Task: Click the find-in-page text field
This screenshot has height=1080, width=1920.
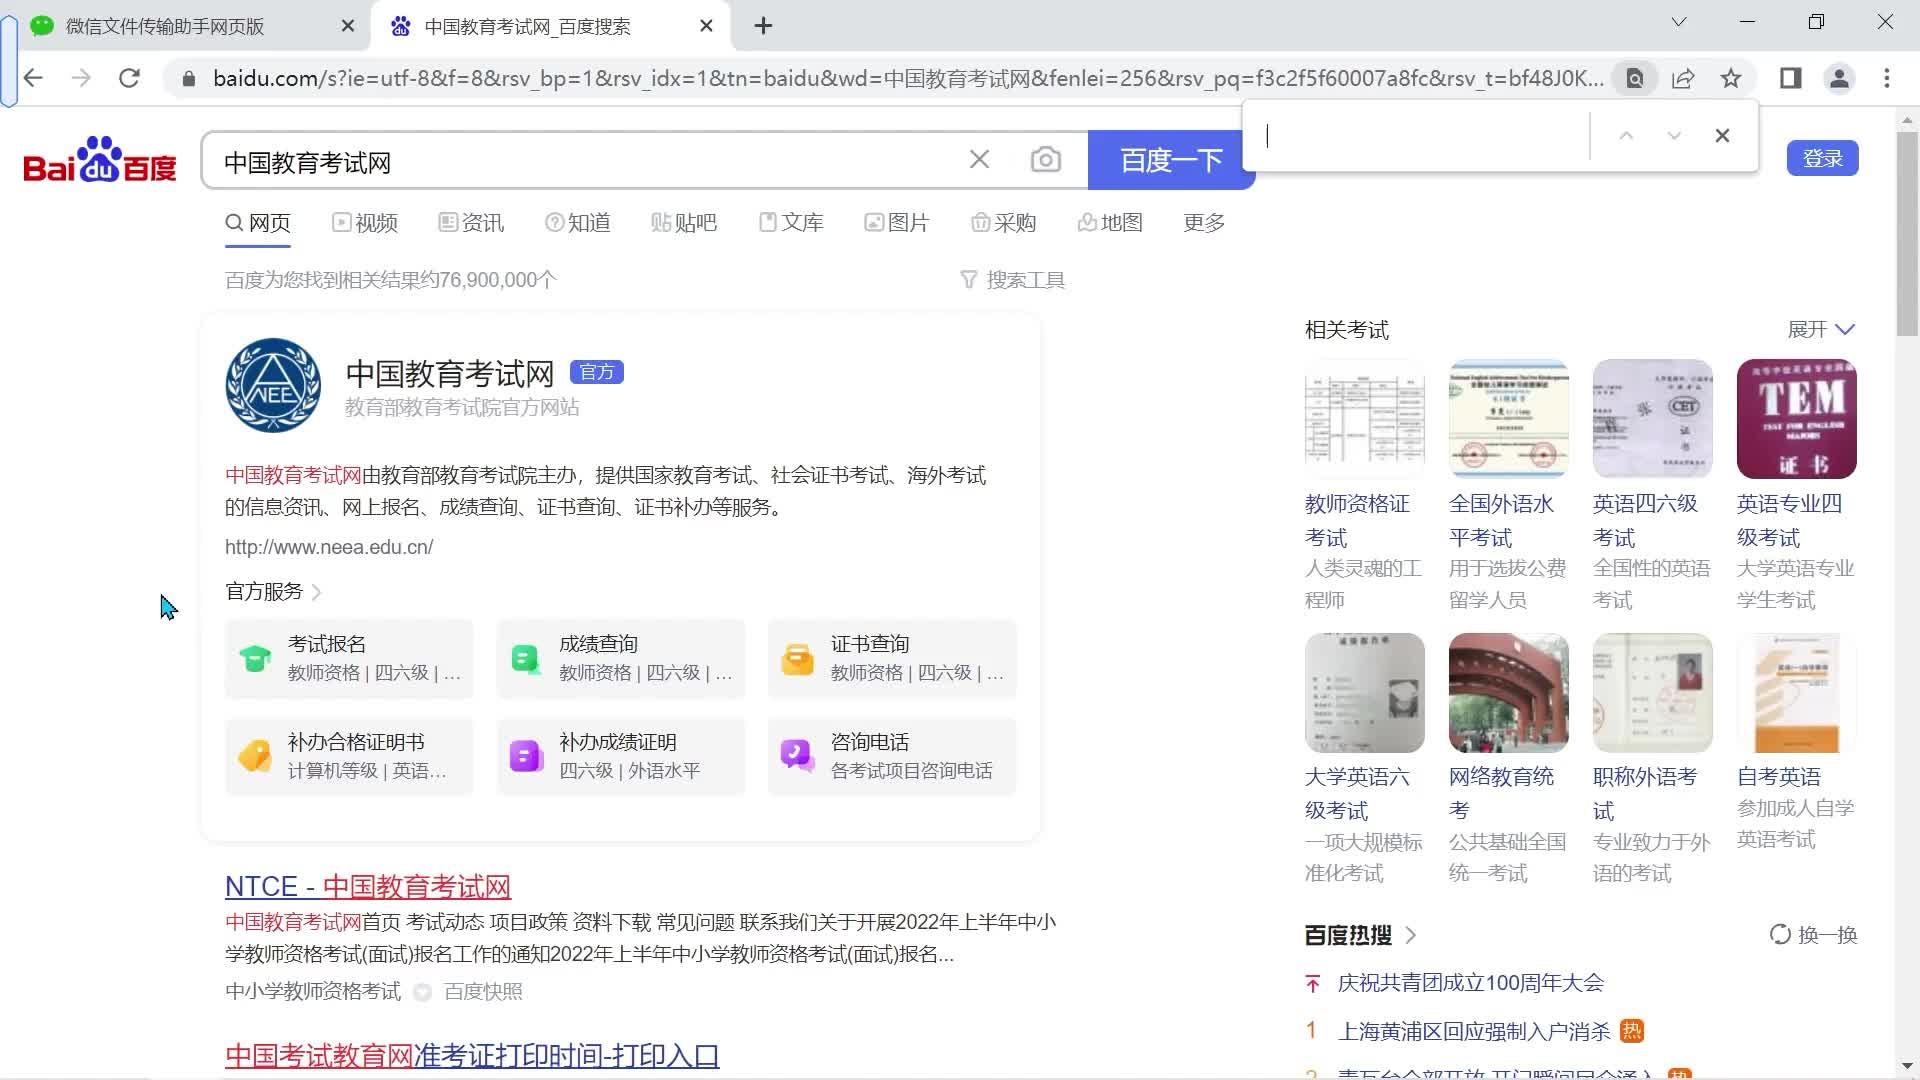Action: [x=1422, y=136]
